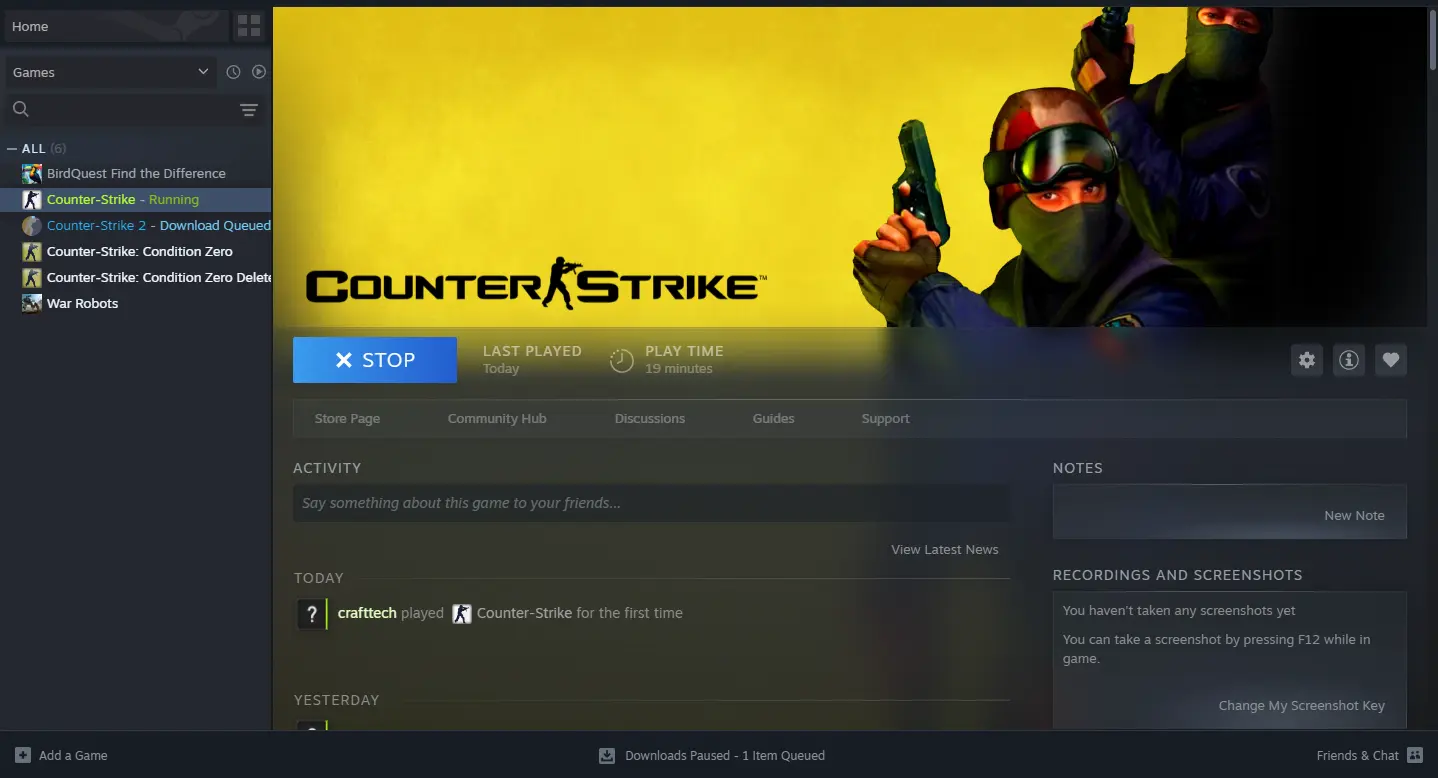1438x778 pixels.
Task: Open the Store Page tab
Action: pos(347,418)
